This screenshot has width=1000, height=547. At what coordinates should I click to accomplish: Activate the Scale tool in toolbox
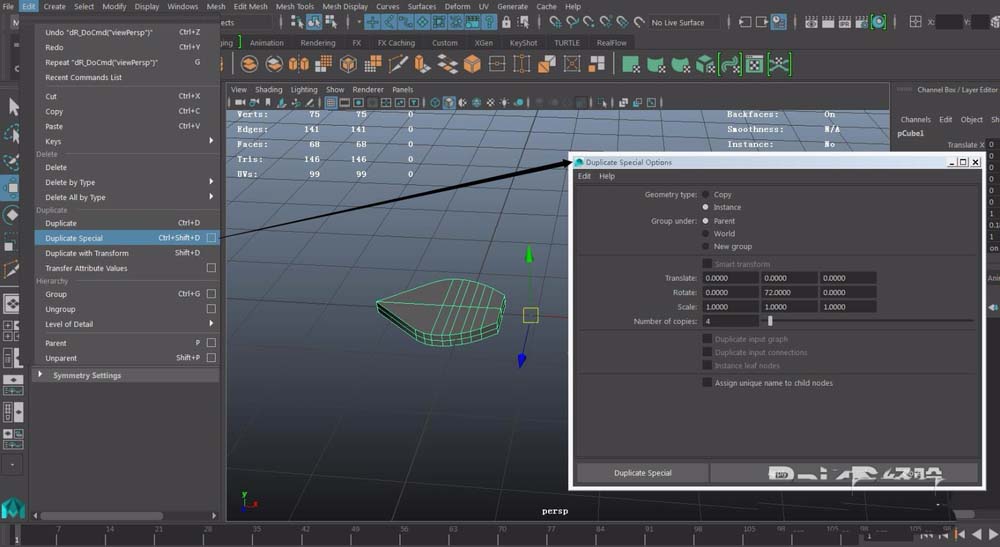pos(12,242)
